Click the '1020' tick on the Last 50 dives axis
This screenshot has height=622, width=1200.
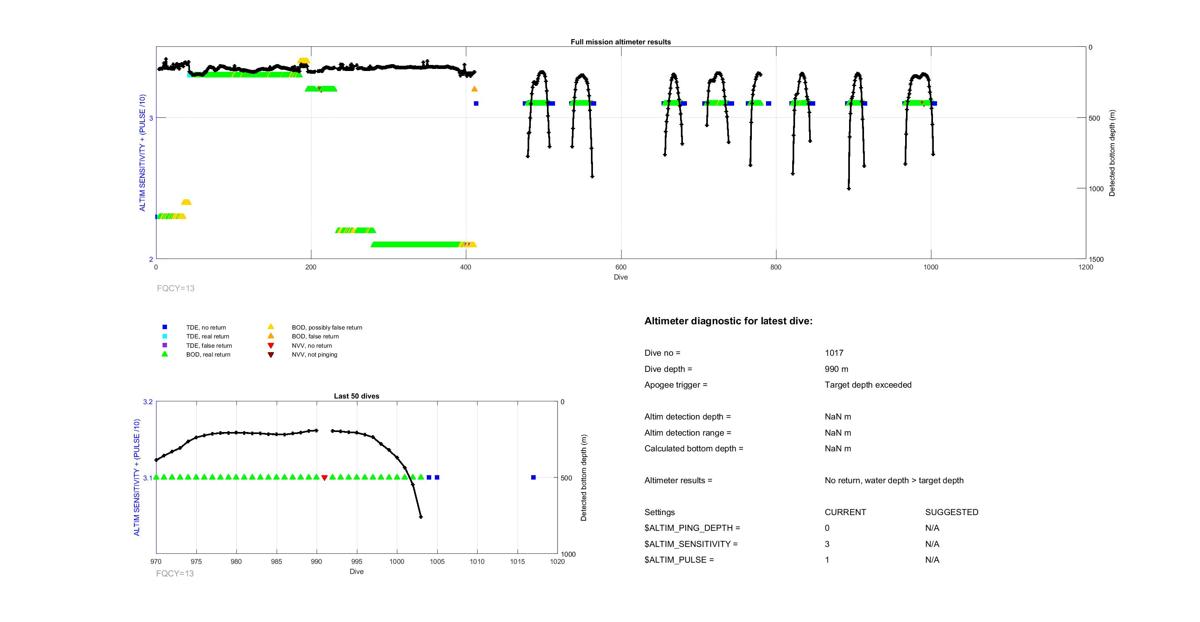coord(558,562)
